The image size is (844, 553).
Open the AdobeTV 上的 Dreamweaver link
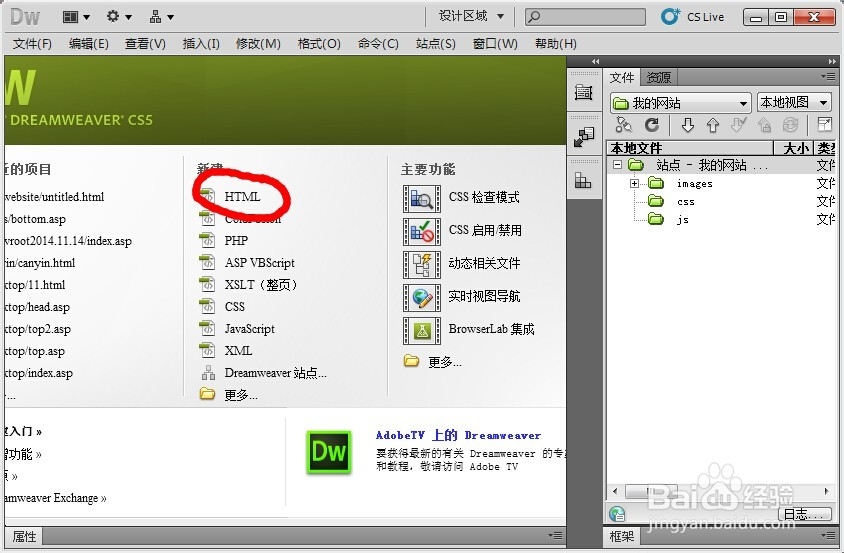(x=458, y=435)
